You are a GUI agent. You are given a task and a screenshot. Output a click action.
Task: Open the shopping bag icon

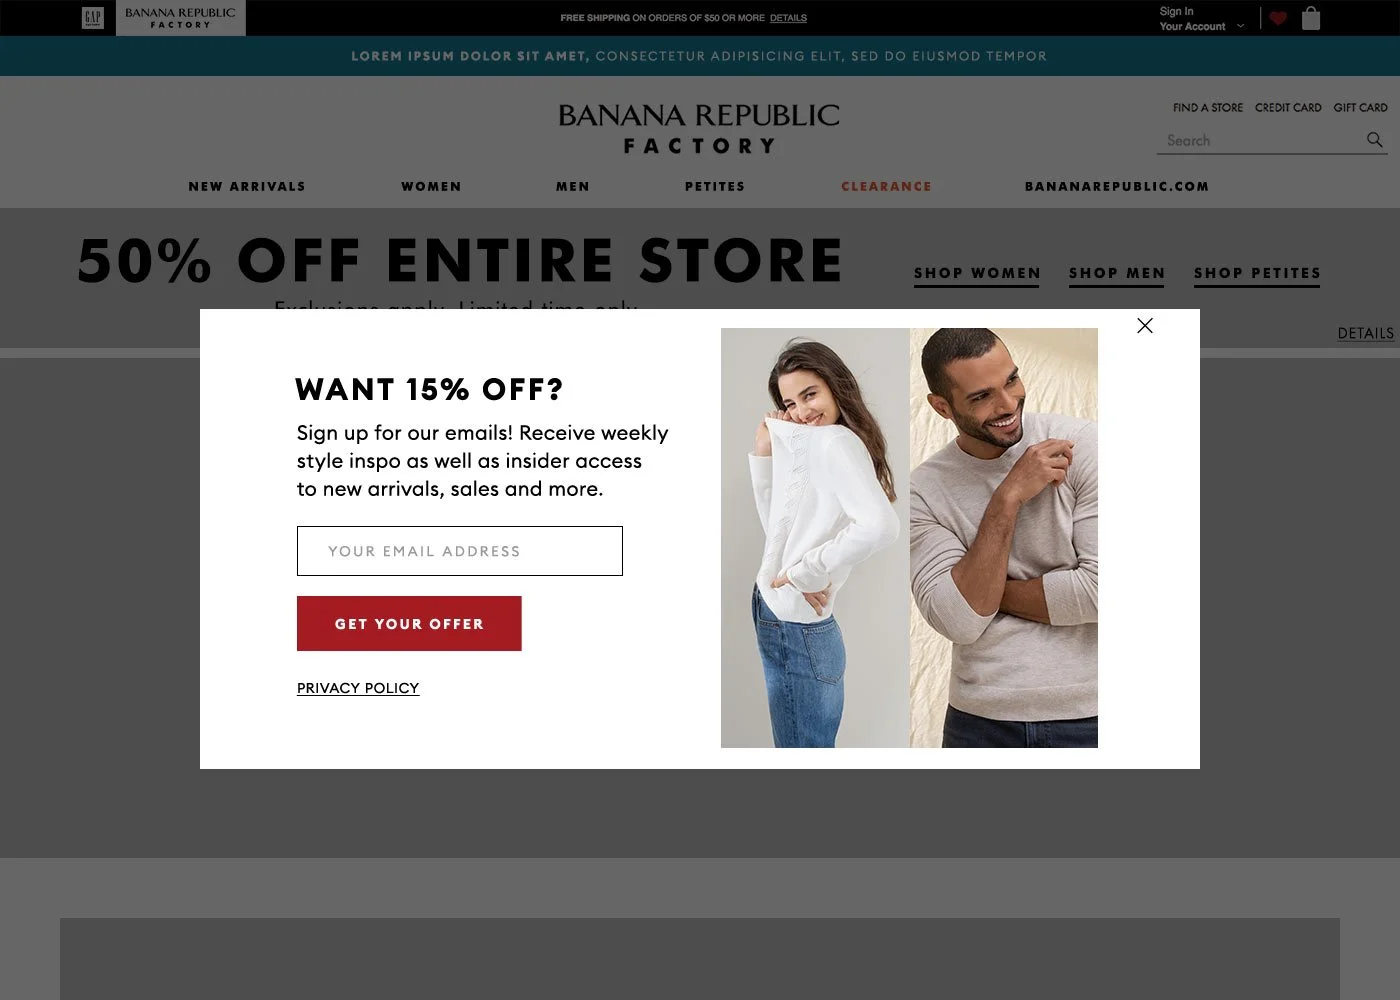pyautogui.click(x=1311, y=18)
